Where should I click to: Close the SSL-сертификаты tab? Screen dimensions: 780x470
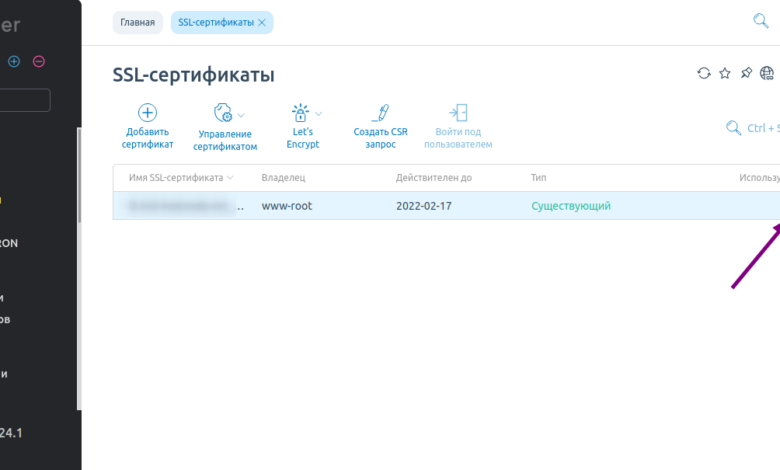click(x=262, y=22)
